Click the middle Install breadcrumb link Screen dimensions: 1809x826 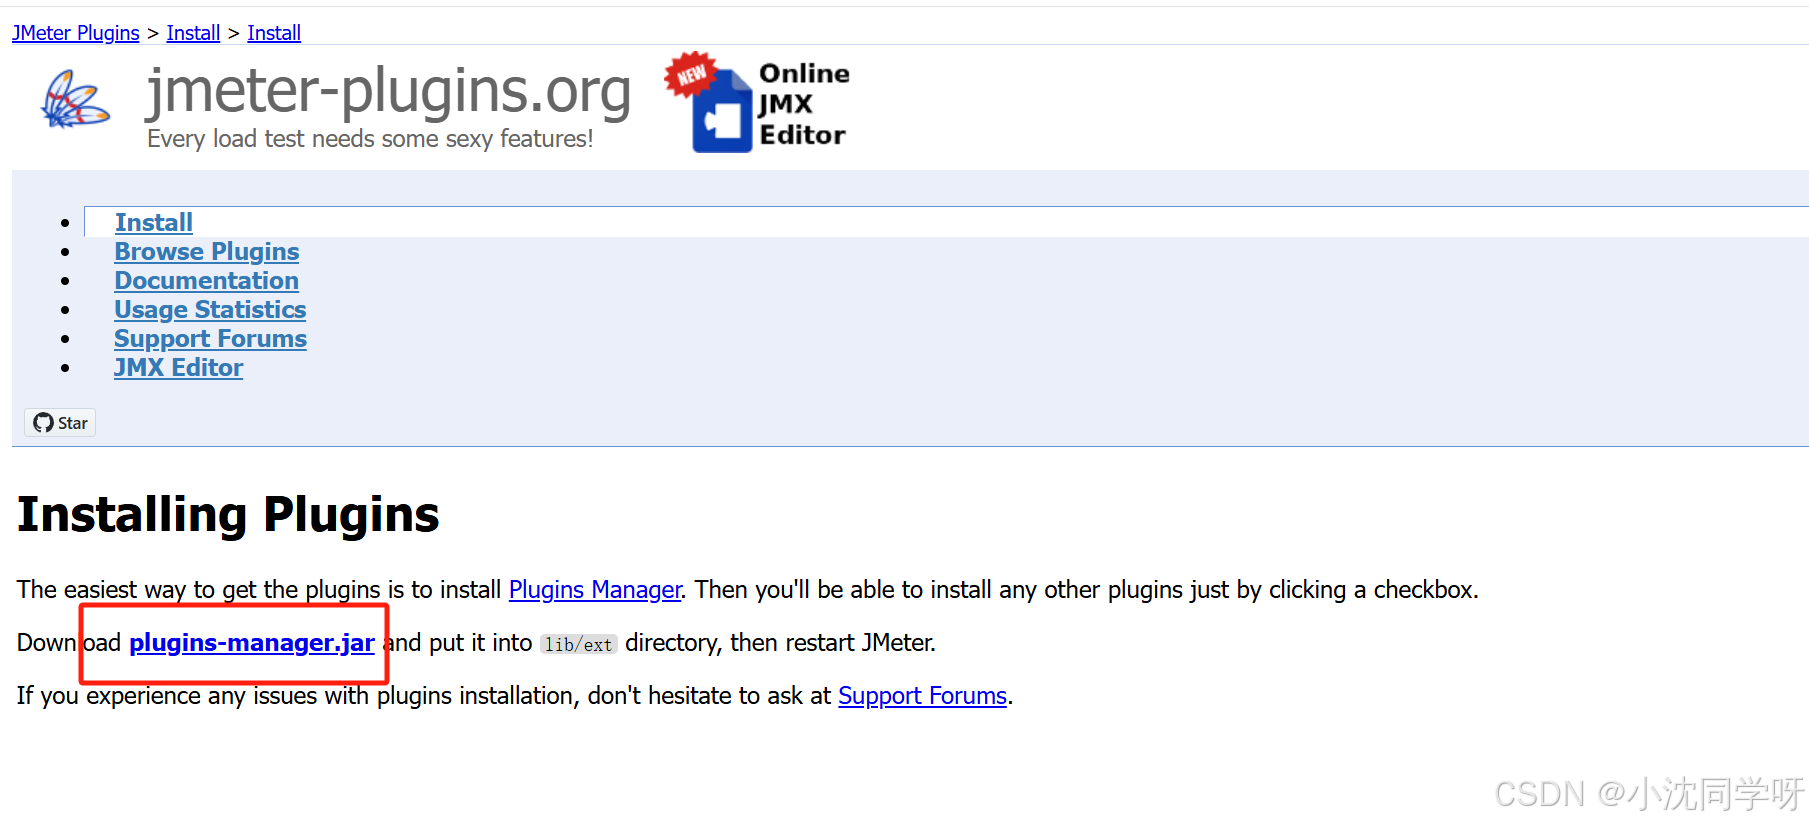[193, 33]
